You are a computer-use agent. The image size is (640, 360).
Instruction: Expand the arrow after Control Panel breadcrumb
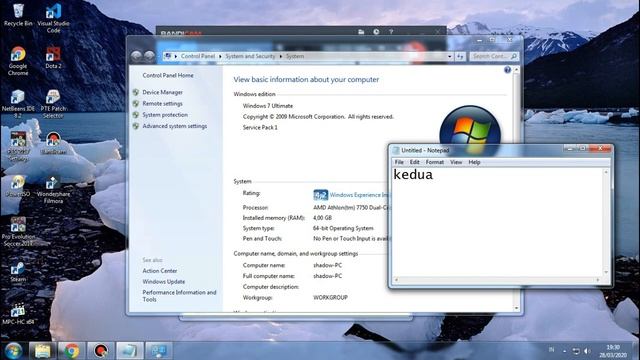point(220,56)
